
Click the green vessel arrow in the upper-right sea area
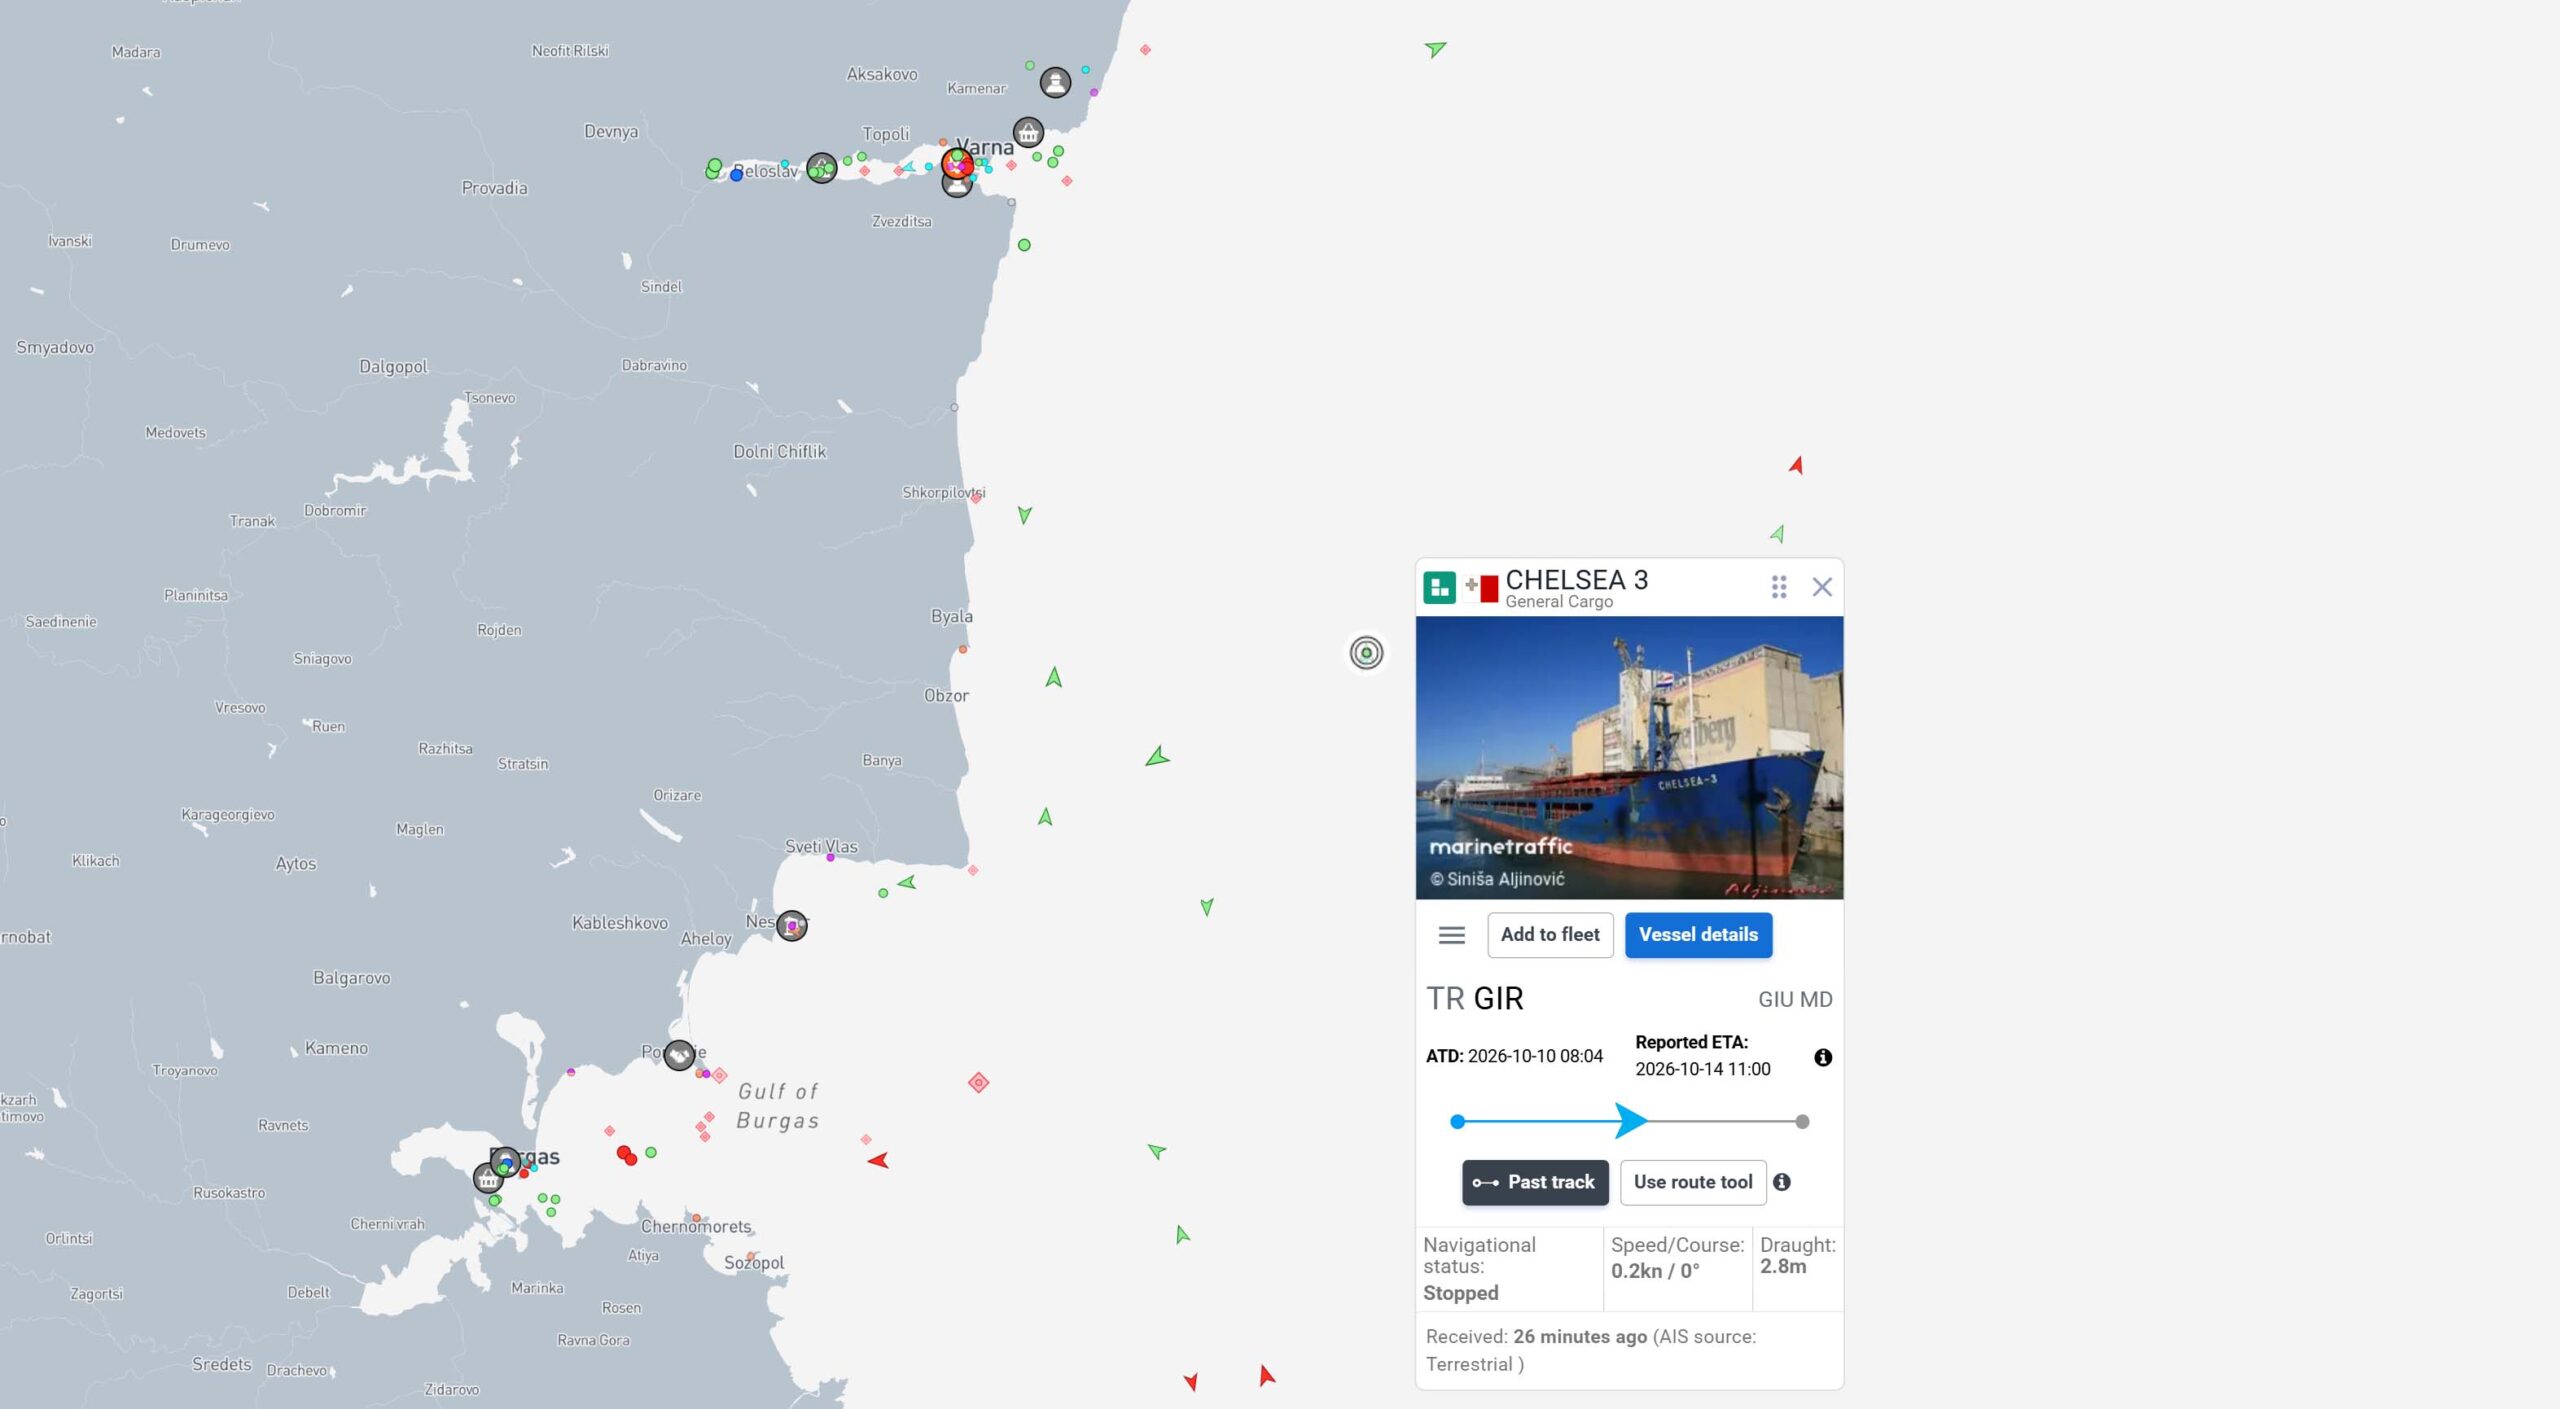(x=1435, y=48)
